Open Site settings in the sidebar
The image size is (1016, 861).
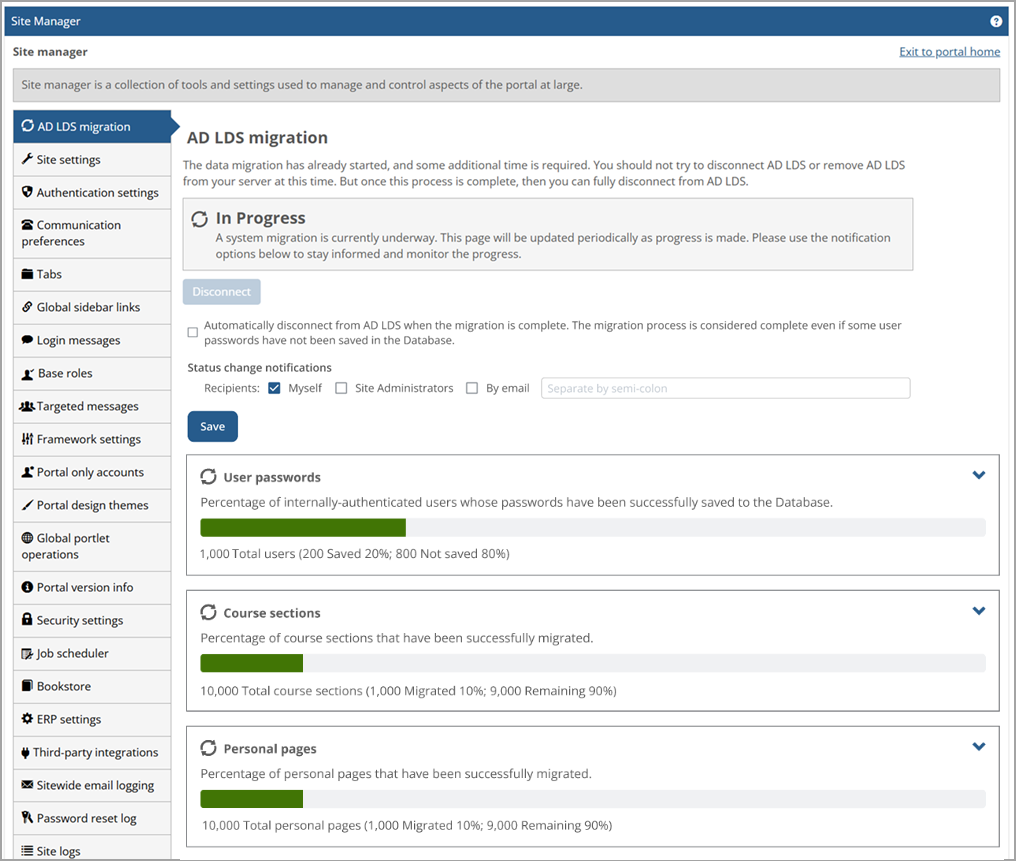pos(92,159)
